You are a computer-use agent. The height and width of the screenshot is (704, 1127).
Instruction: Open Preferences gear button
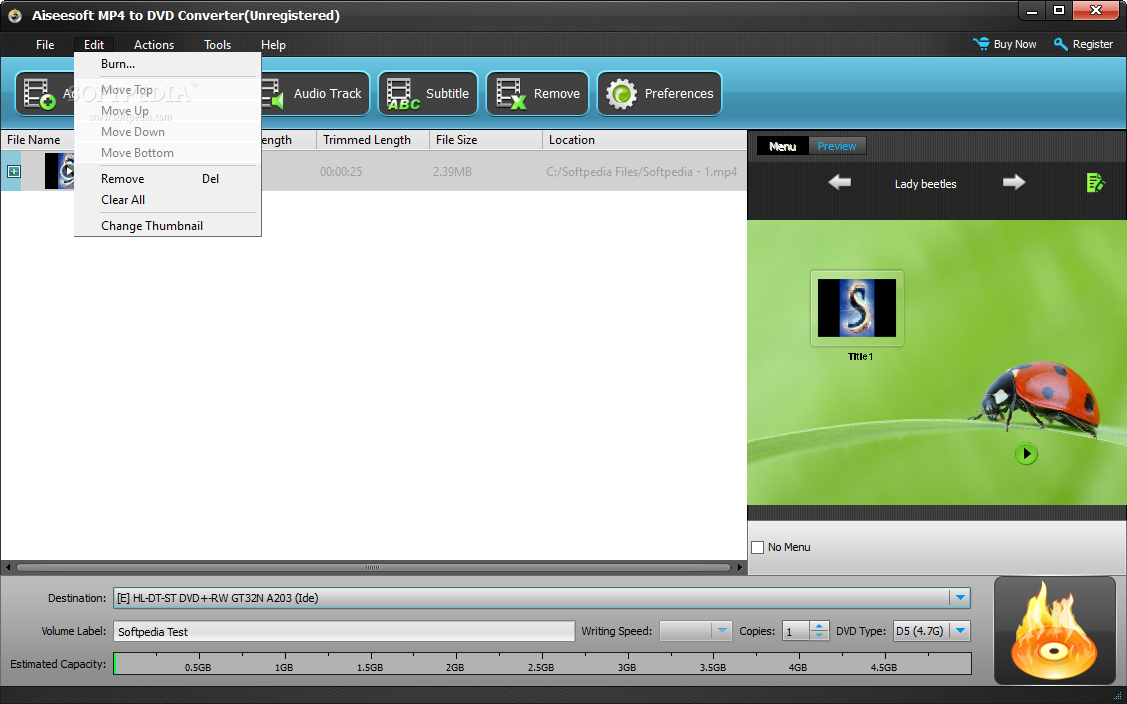[659, 93]
